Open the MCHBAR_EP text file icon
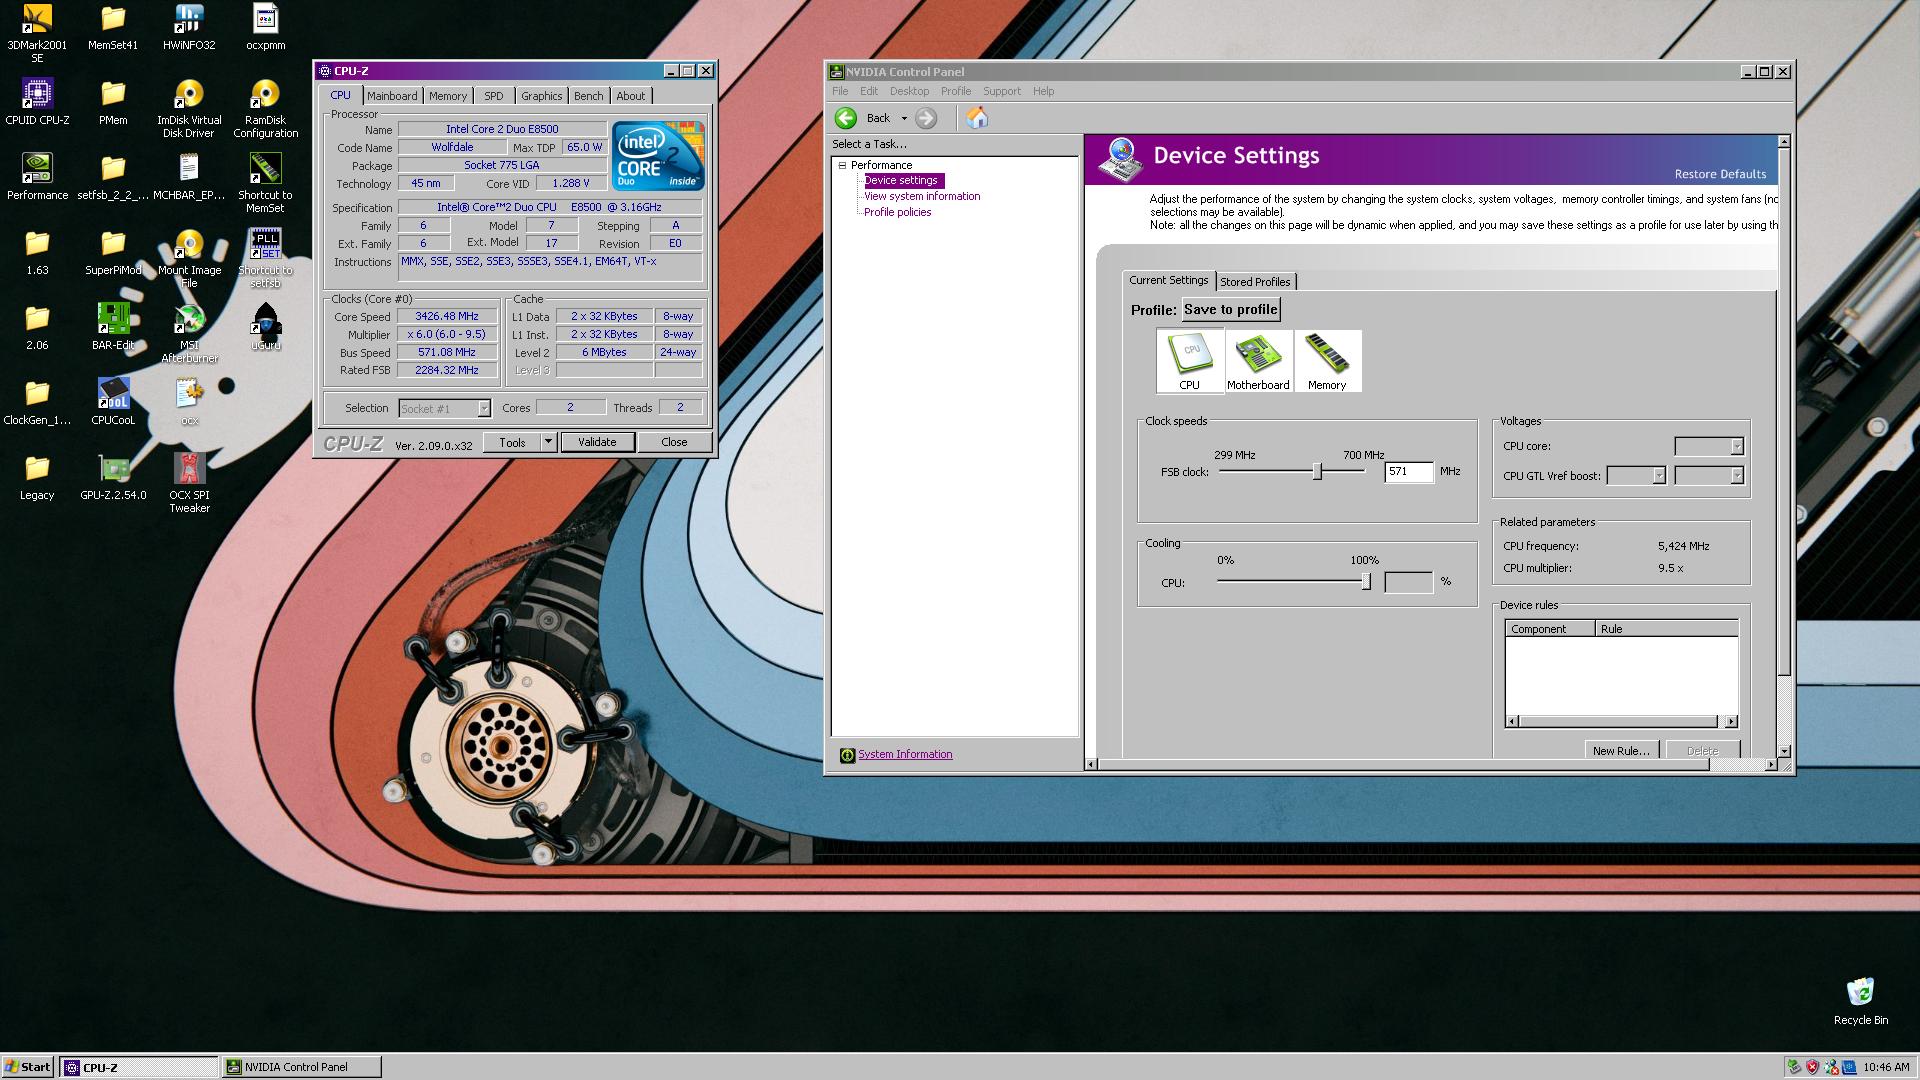The height and width of the screenshot is (1080, 1920). (189, 177)
